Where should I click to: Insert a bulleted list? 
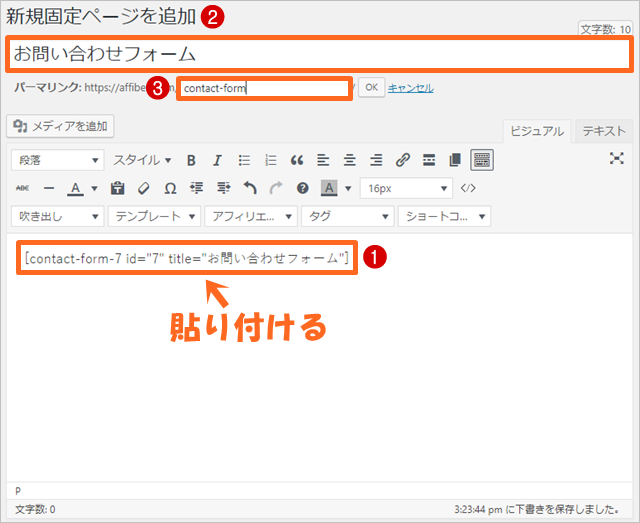click(x=244, y=160)
